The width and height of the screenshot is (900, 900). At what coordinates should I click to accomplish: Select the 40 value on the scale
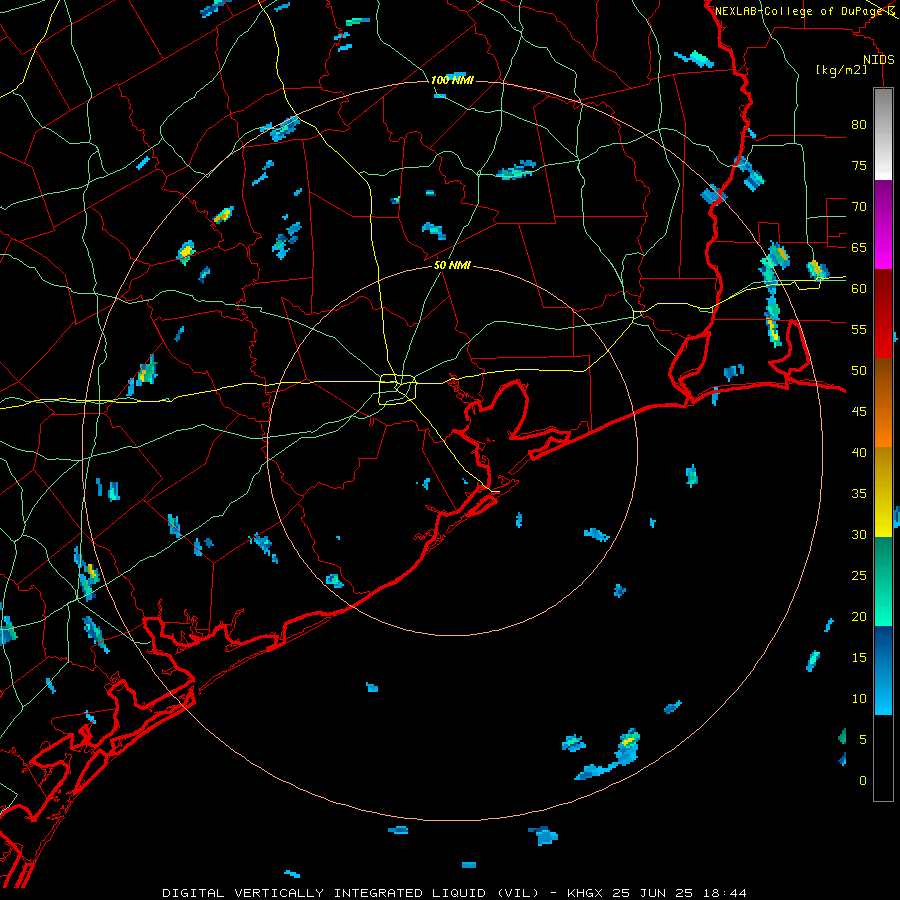coord(859,452)
